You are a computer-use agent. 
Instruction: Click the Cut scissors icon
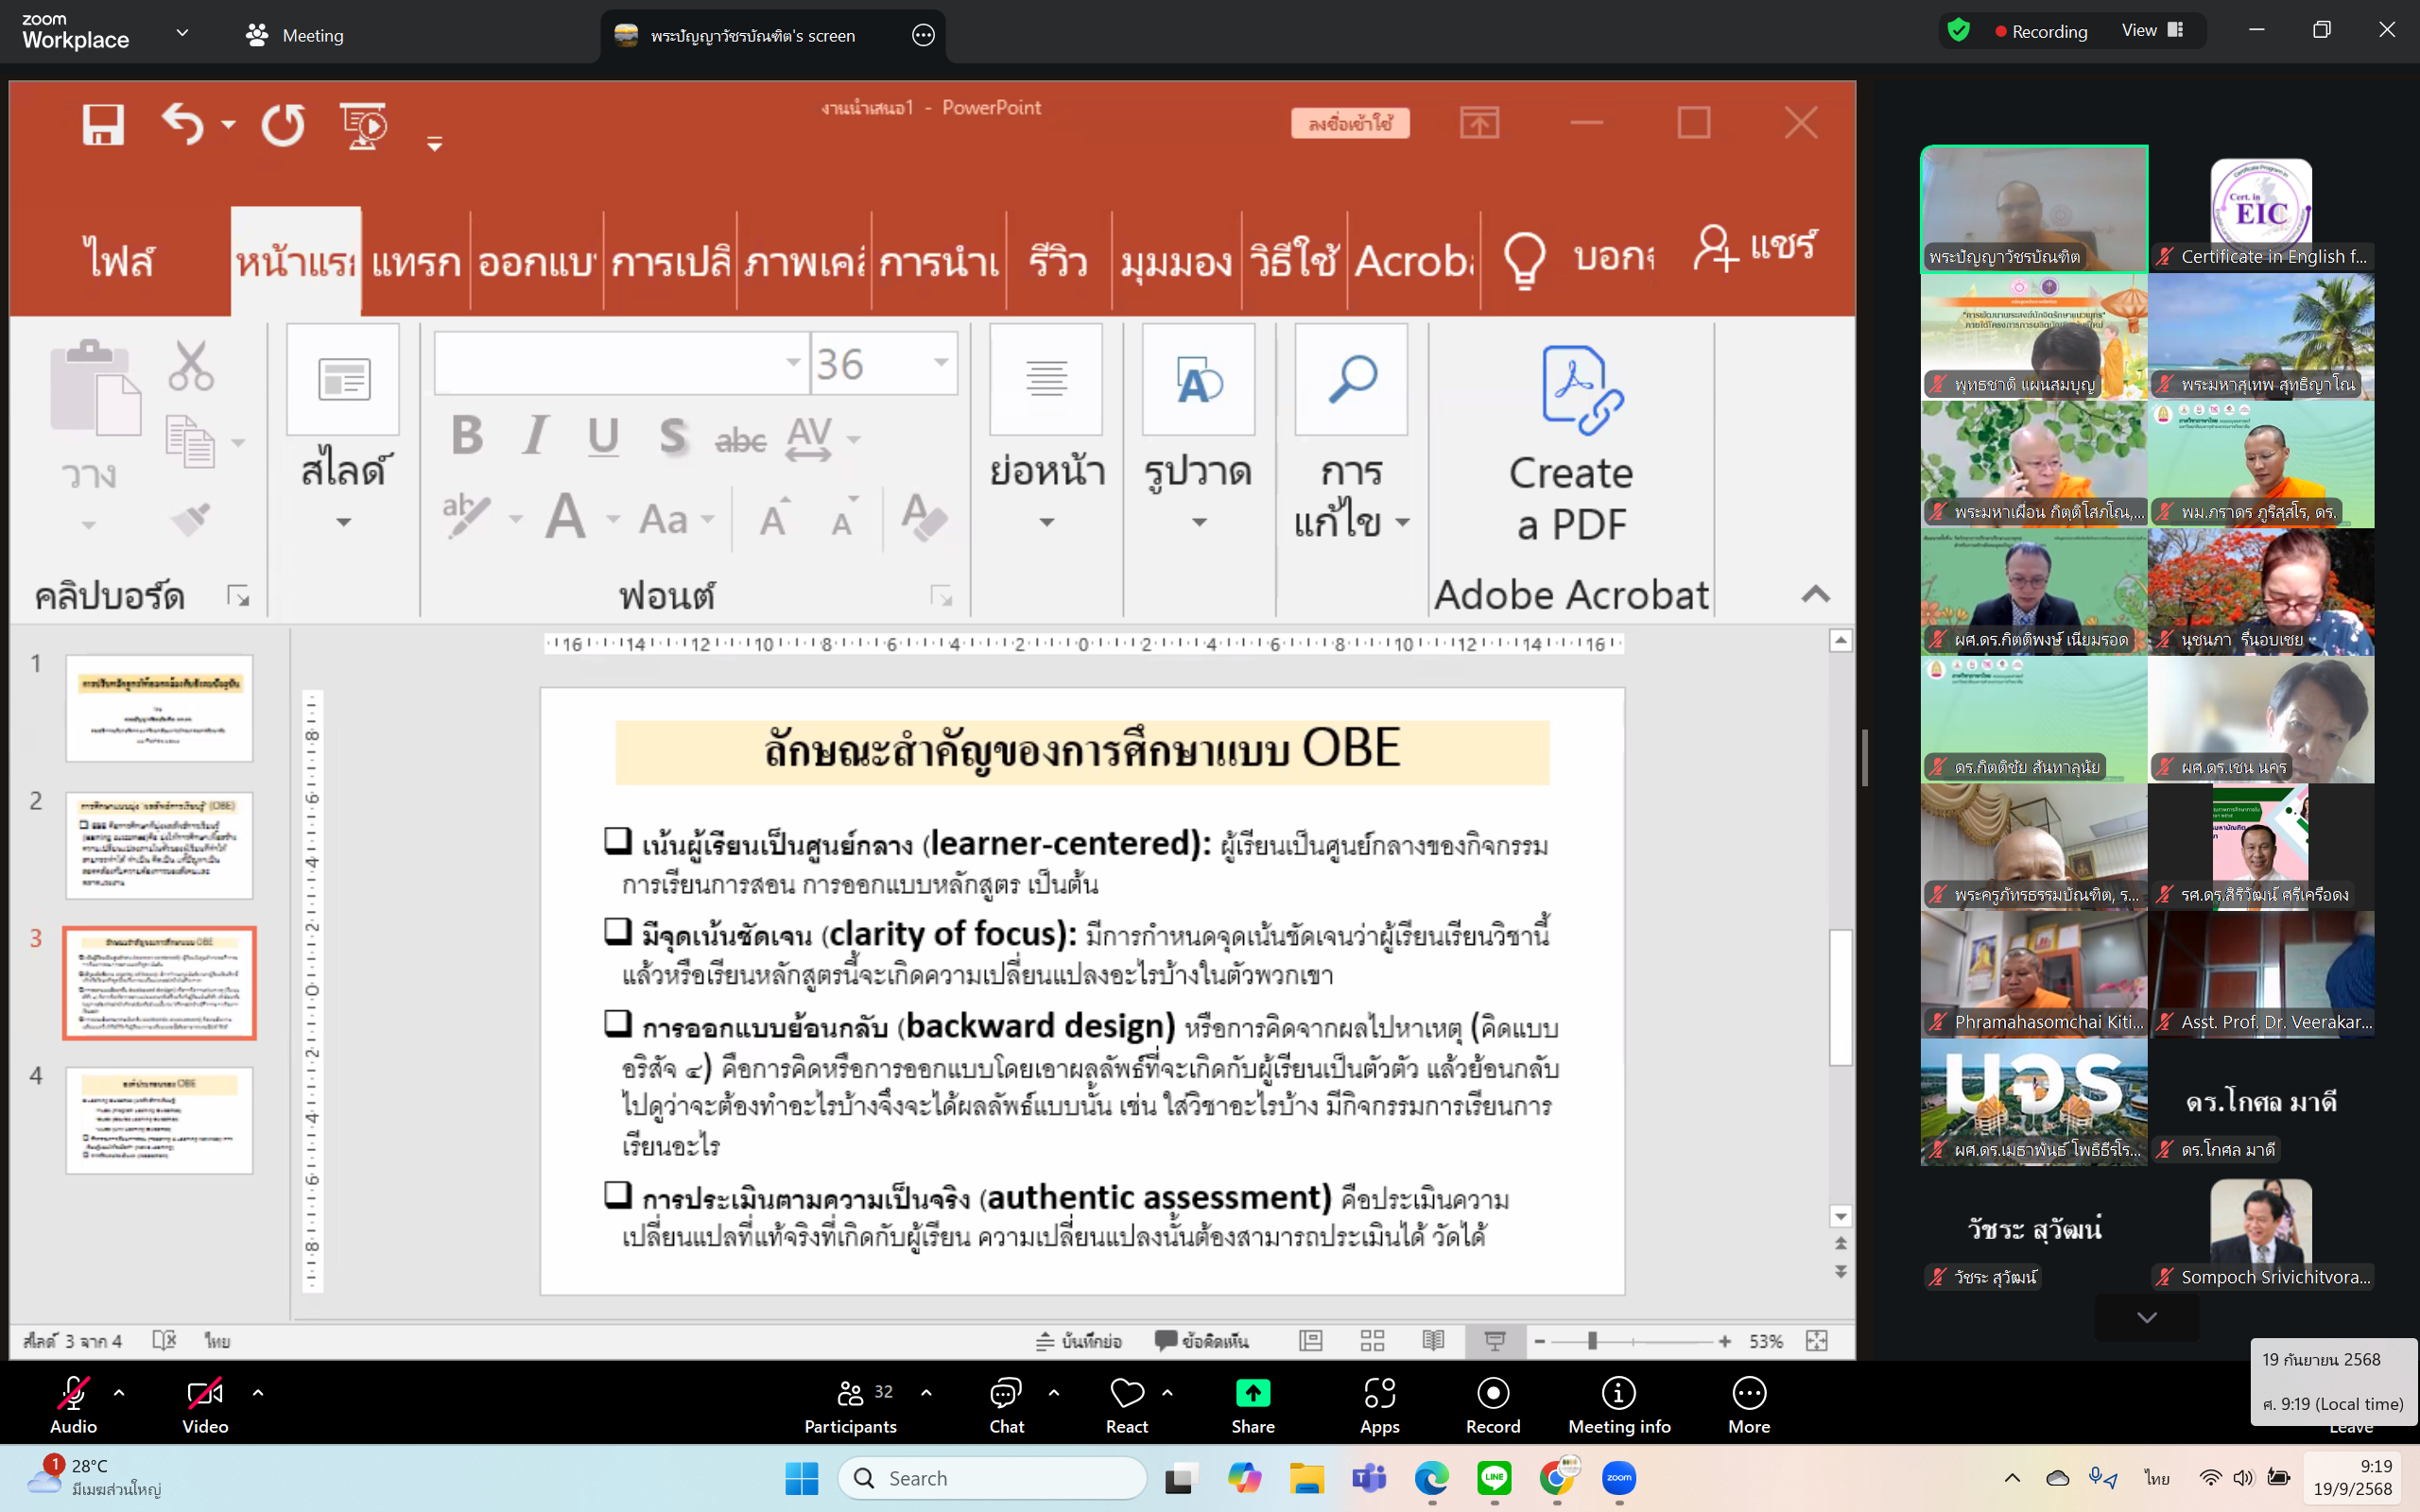click(191, 366)
